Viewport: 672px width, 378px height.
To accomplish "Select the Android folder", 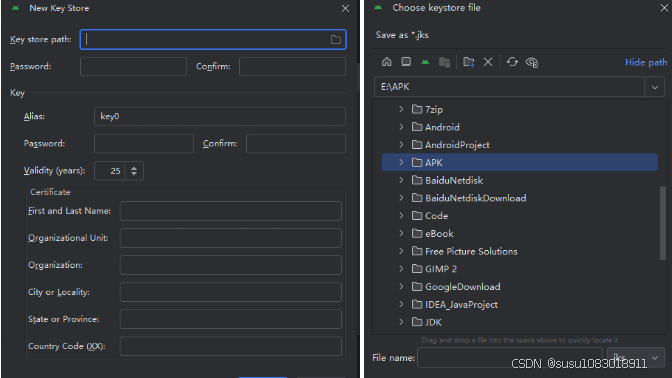I will point(519,127).
